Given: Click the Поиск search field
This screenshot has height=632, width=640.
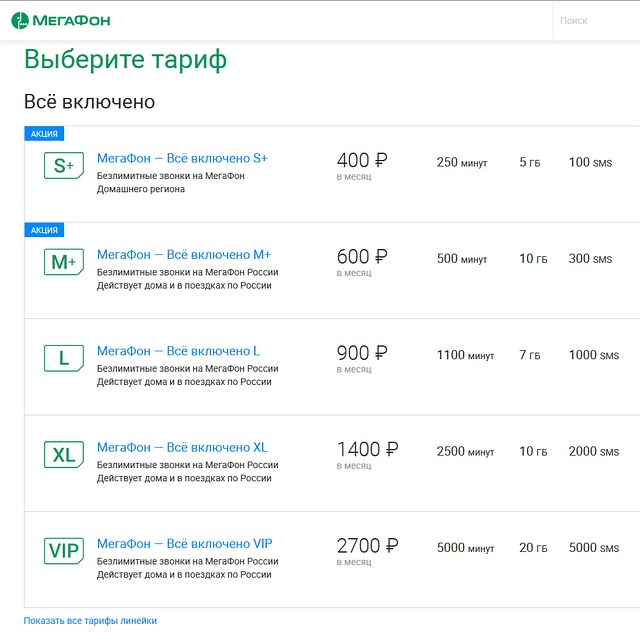Looking at the screenshot, I should 597,20.
